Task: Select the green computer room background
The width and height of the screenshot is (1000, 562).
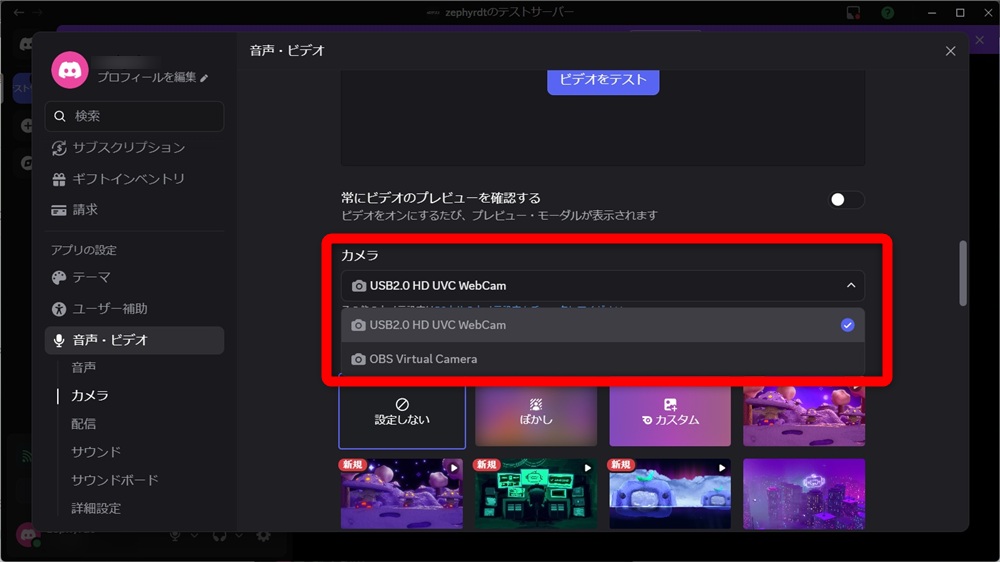Action: tap(536, 494)
